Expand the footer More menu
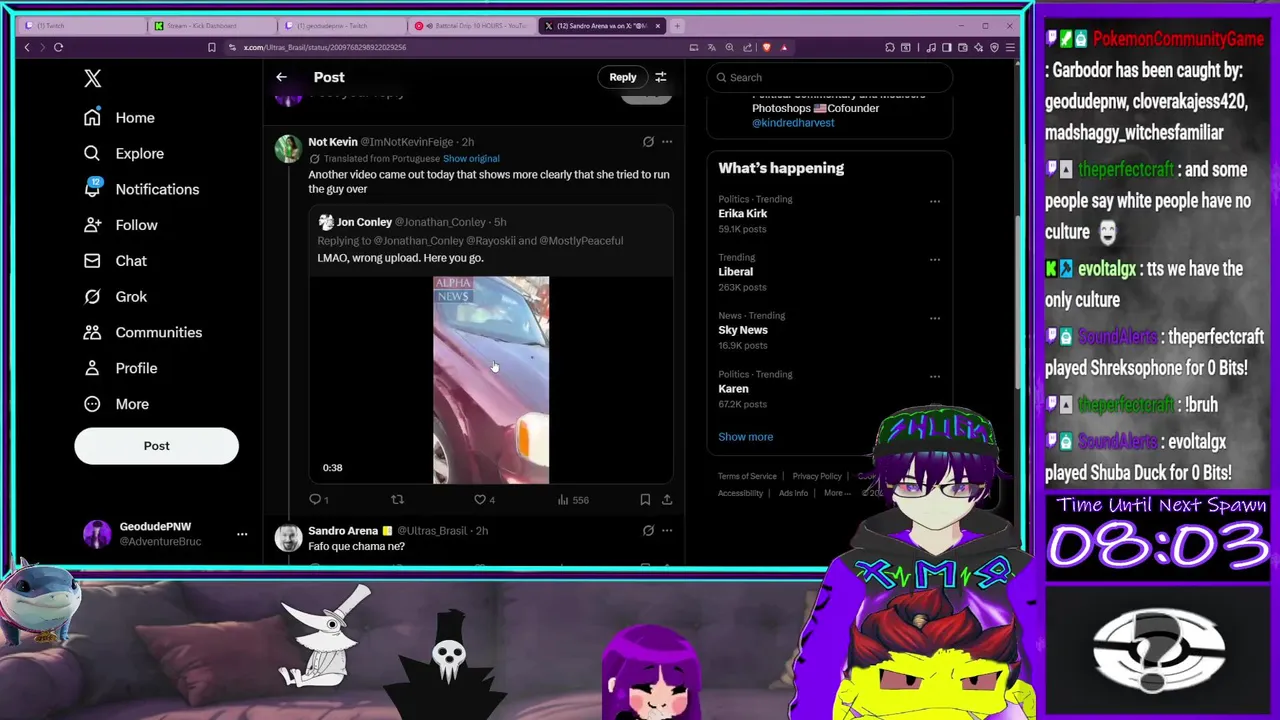1280x720 pixels. click(836, 493)
